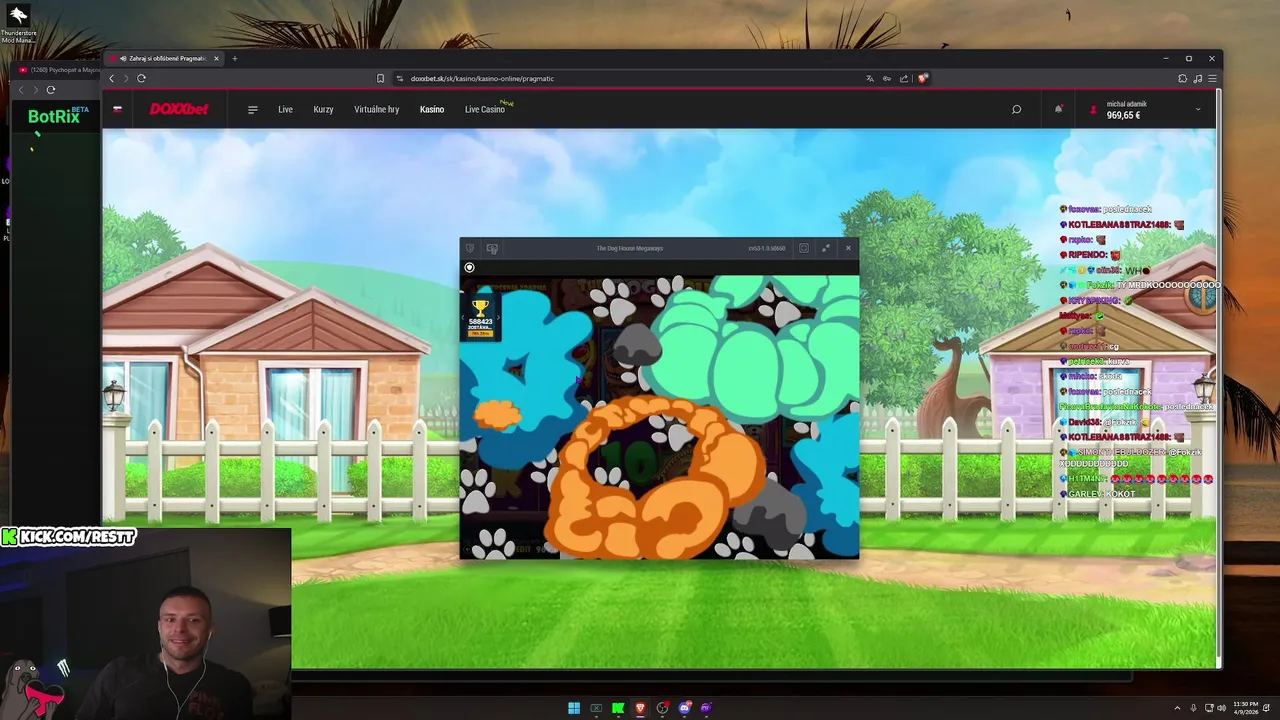Viewport: 1280px width, 720px height.
Task: Open a new browser tab
Action: 235,58
